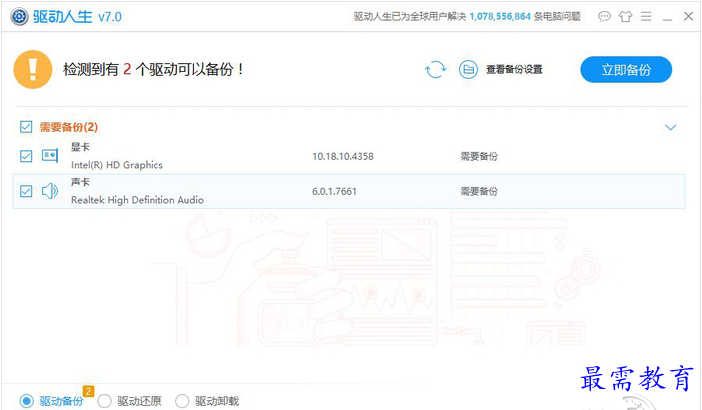Select the 驱动还原 radio option

pyautogui.click(x=104, y=401)
